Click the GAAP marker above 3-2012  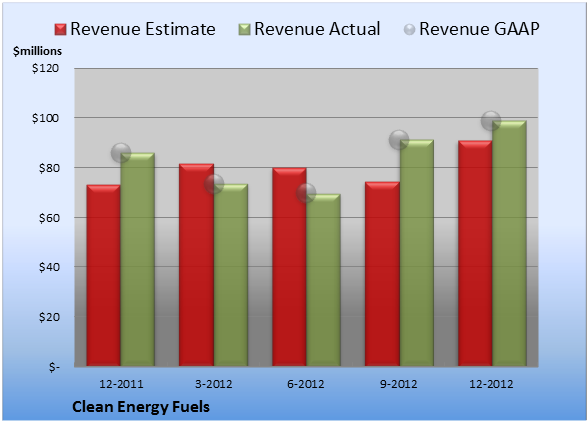(x=214, y=184)
